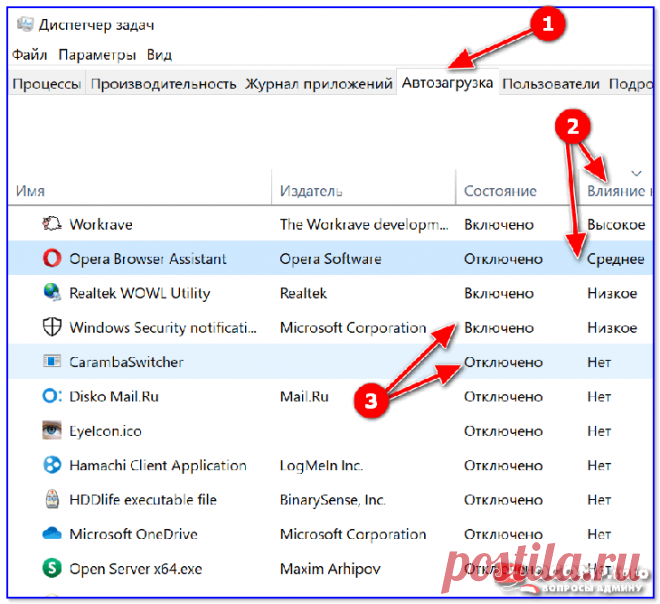Click Включено status in Realtek row
This screenshot has height=604, width=660.
pos(499,293)
